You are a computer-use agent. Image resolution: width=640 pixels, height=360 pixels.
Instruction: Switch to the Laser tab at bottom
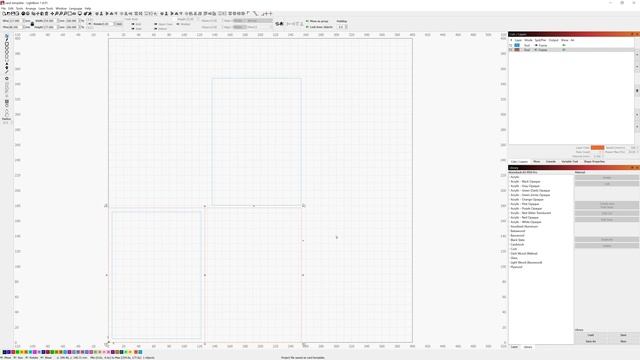tap(514, 347)
